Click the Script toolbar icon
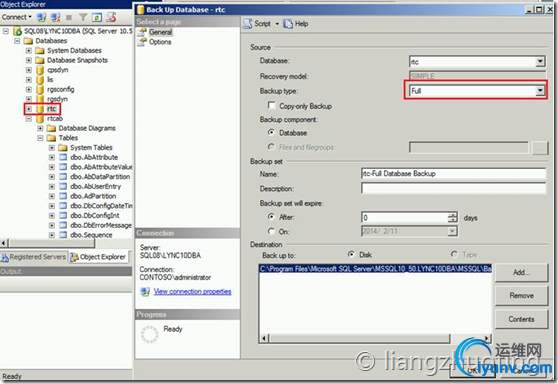The height and width of the screenshot is (384, 558). coord(247,24)
